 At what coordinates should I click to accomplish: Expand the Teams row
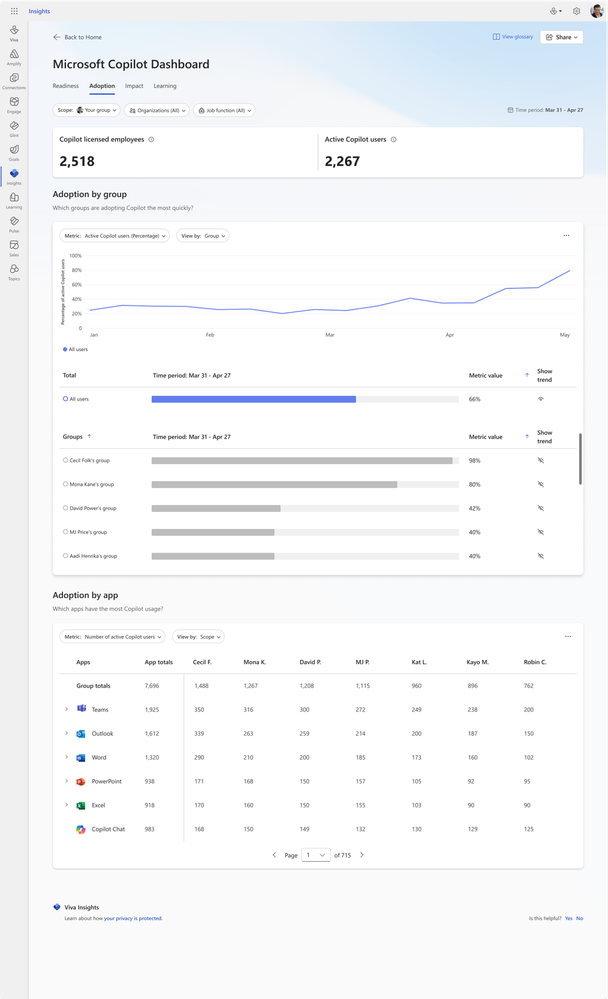coord(66,709)
